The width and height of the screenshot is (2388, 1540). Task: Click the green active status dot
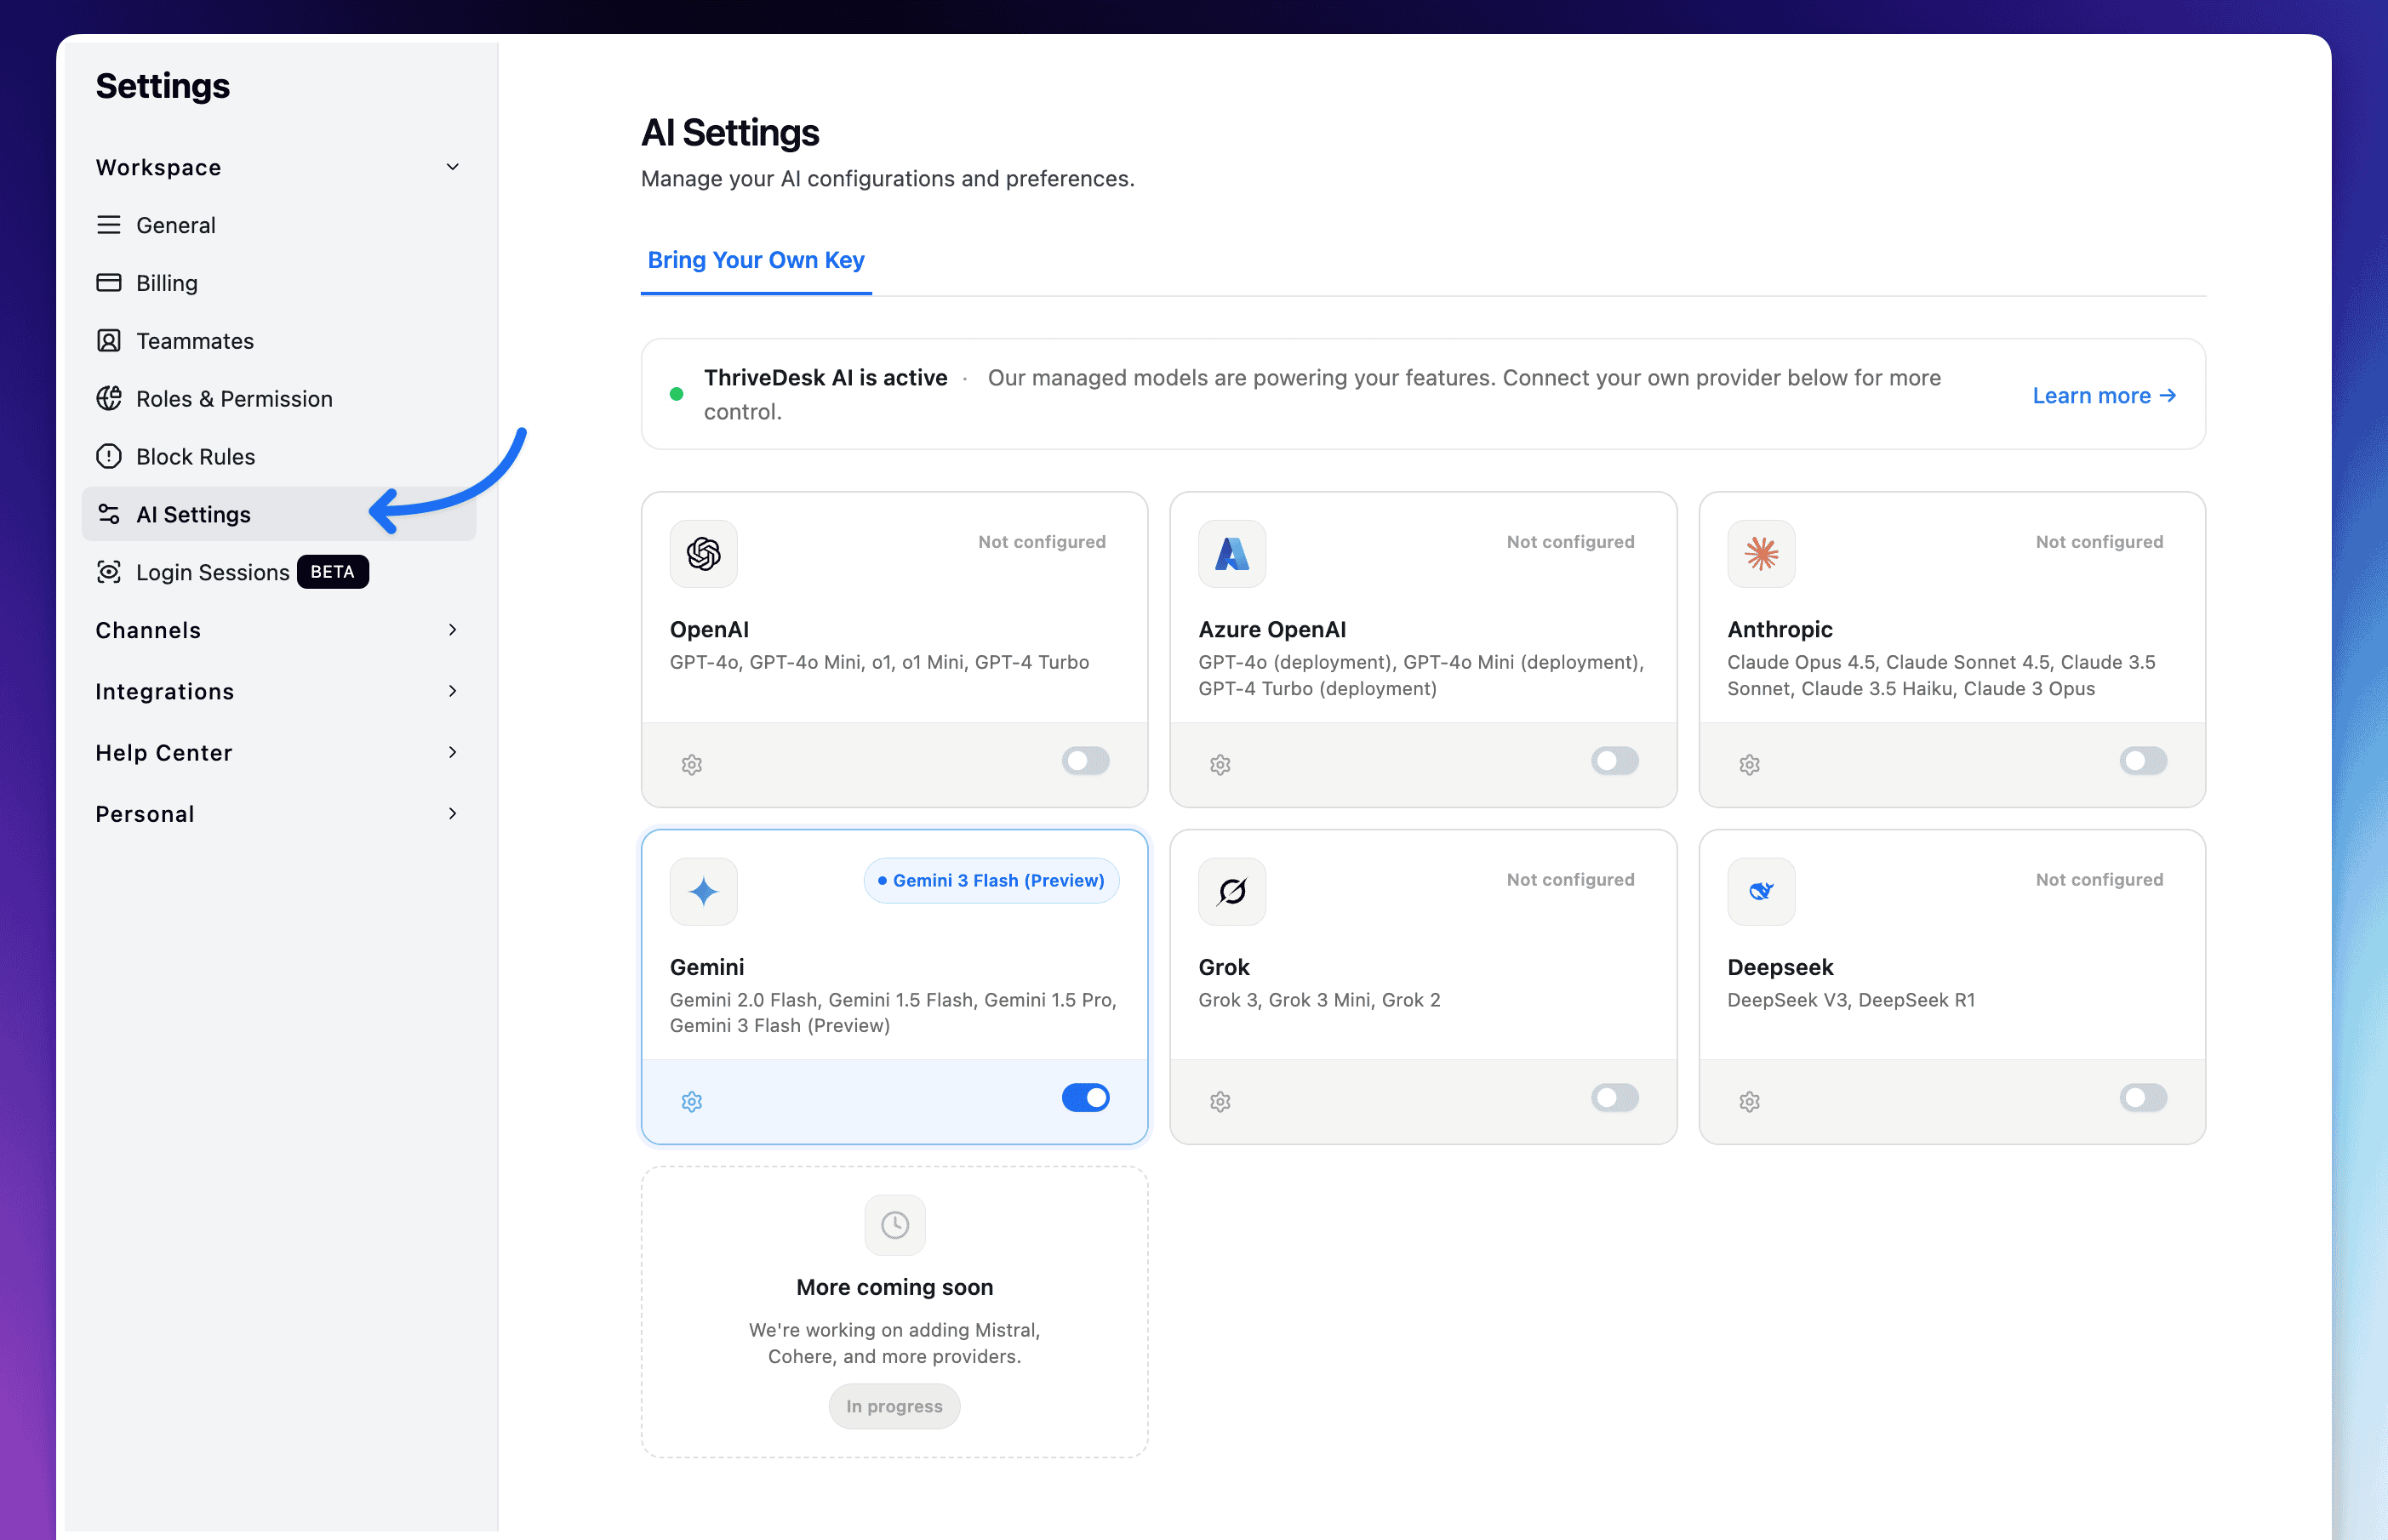click(x=677, y=394)
